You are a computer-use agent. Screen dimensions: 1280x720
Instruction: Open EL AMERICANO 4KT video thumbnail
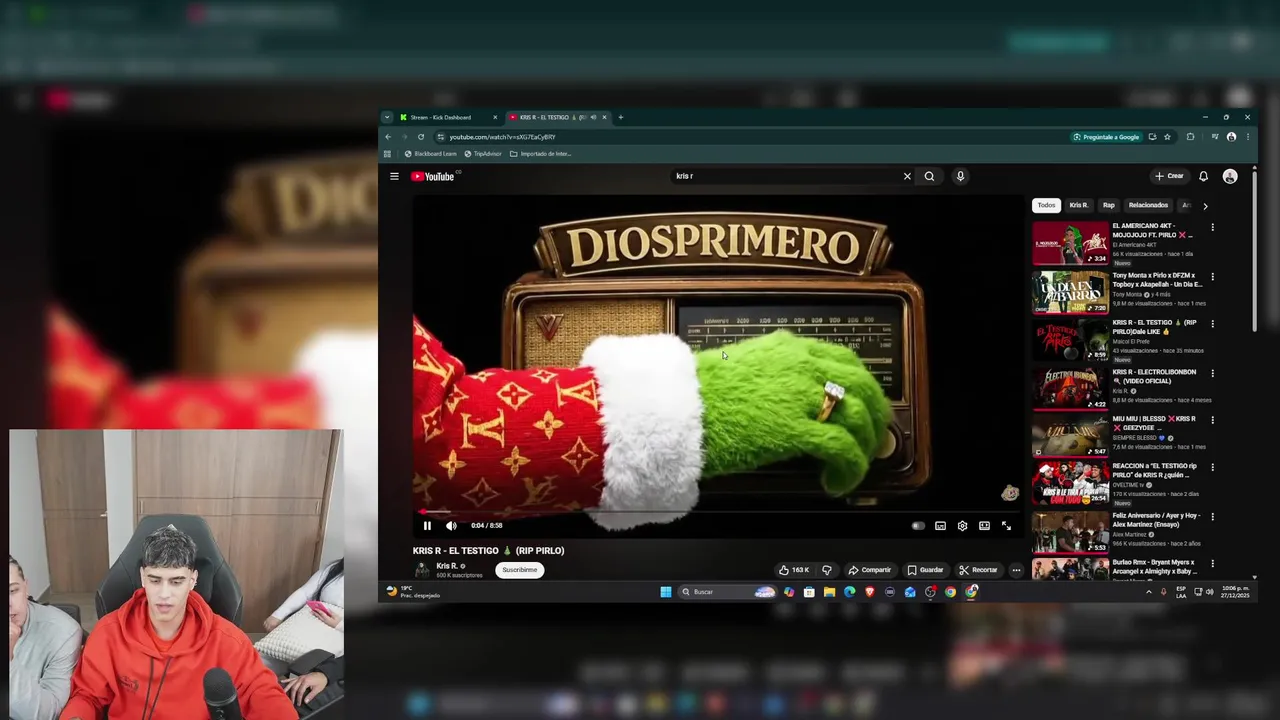coord(1070,243)
